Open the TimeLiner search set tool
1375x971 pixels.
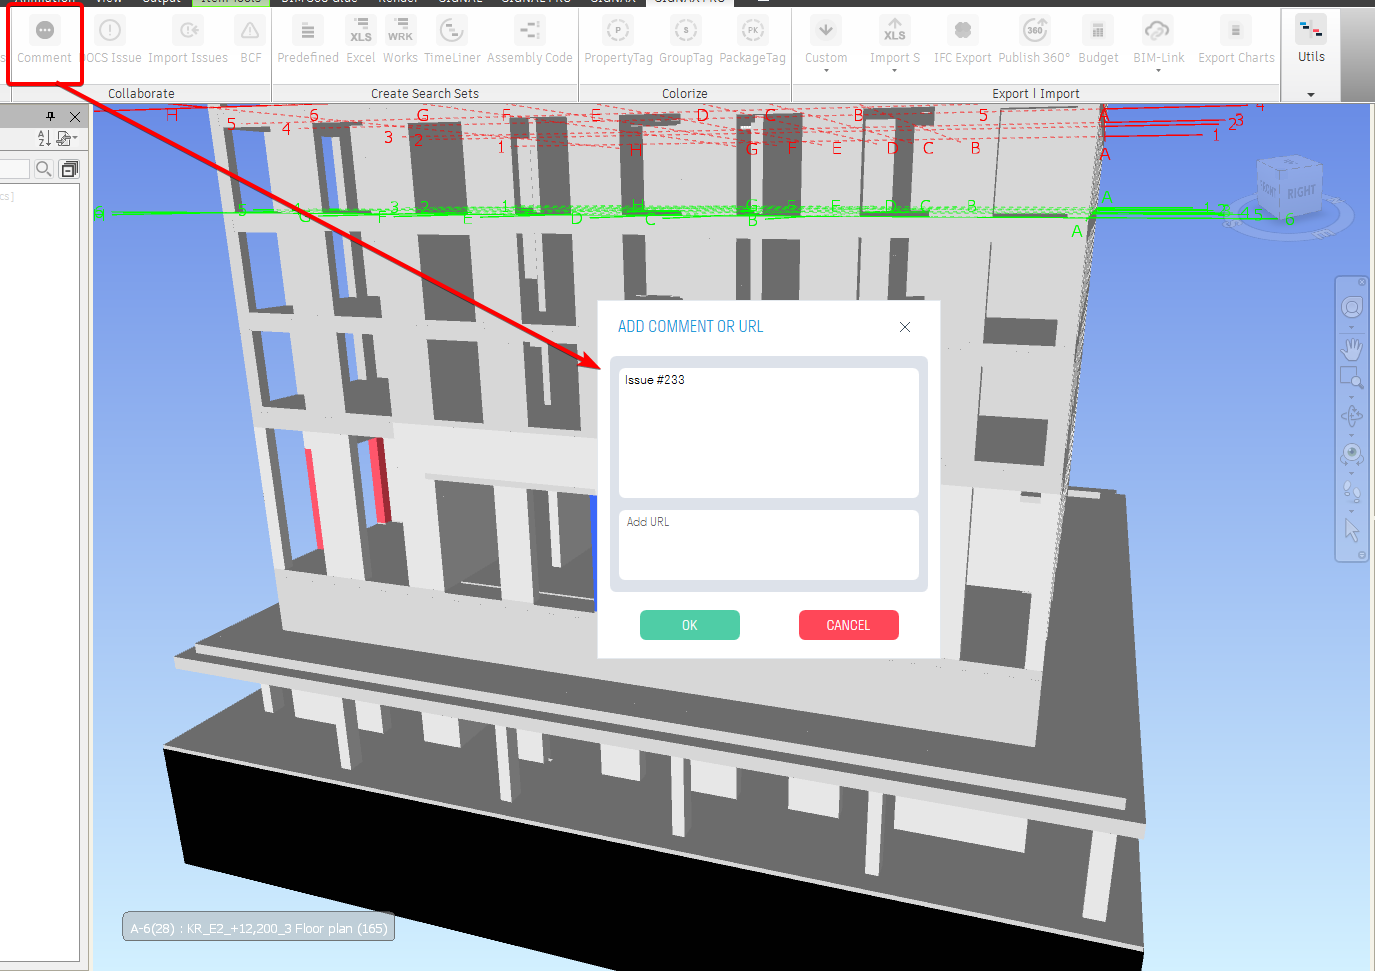click(452, 42)
